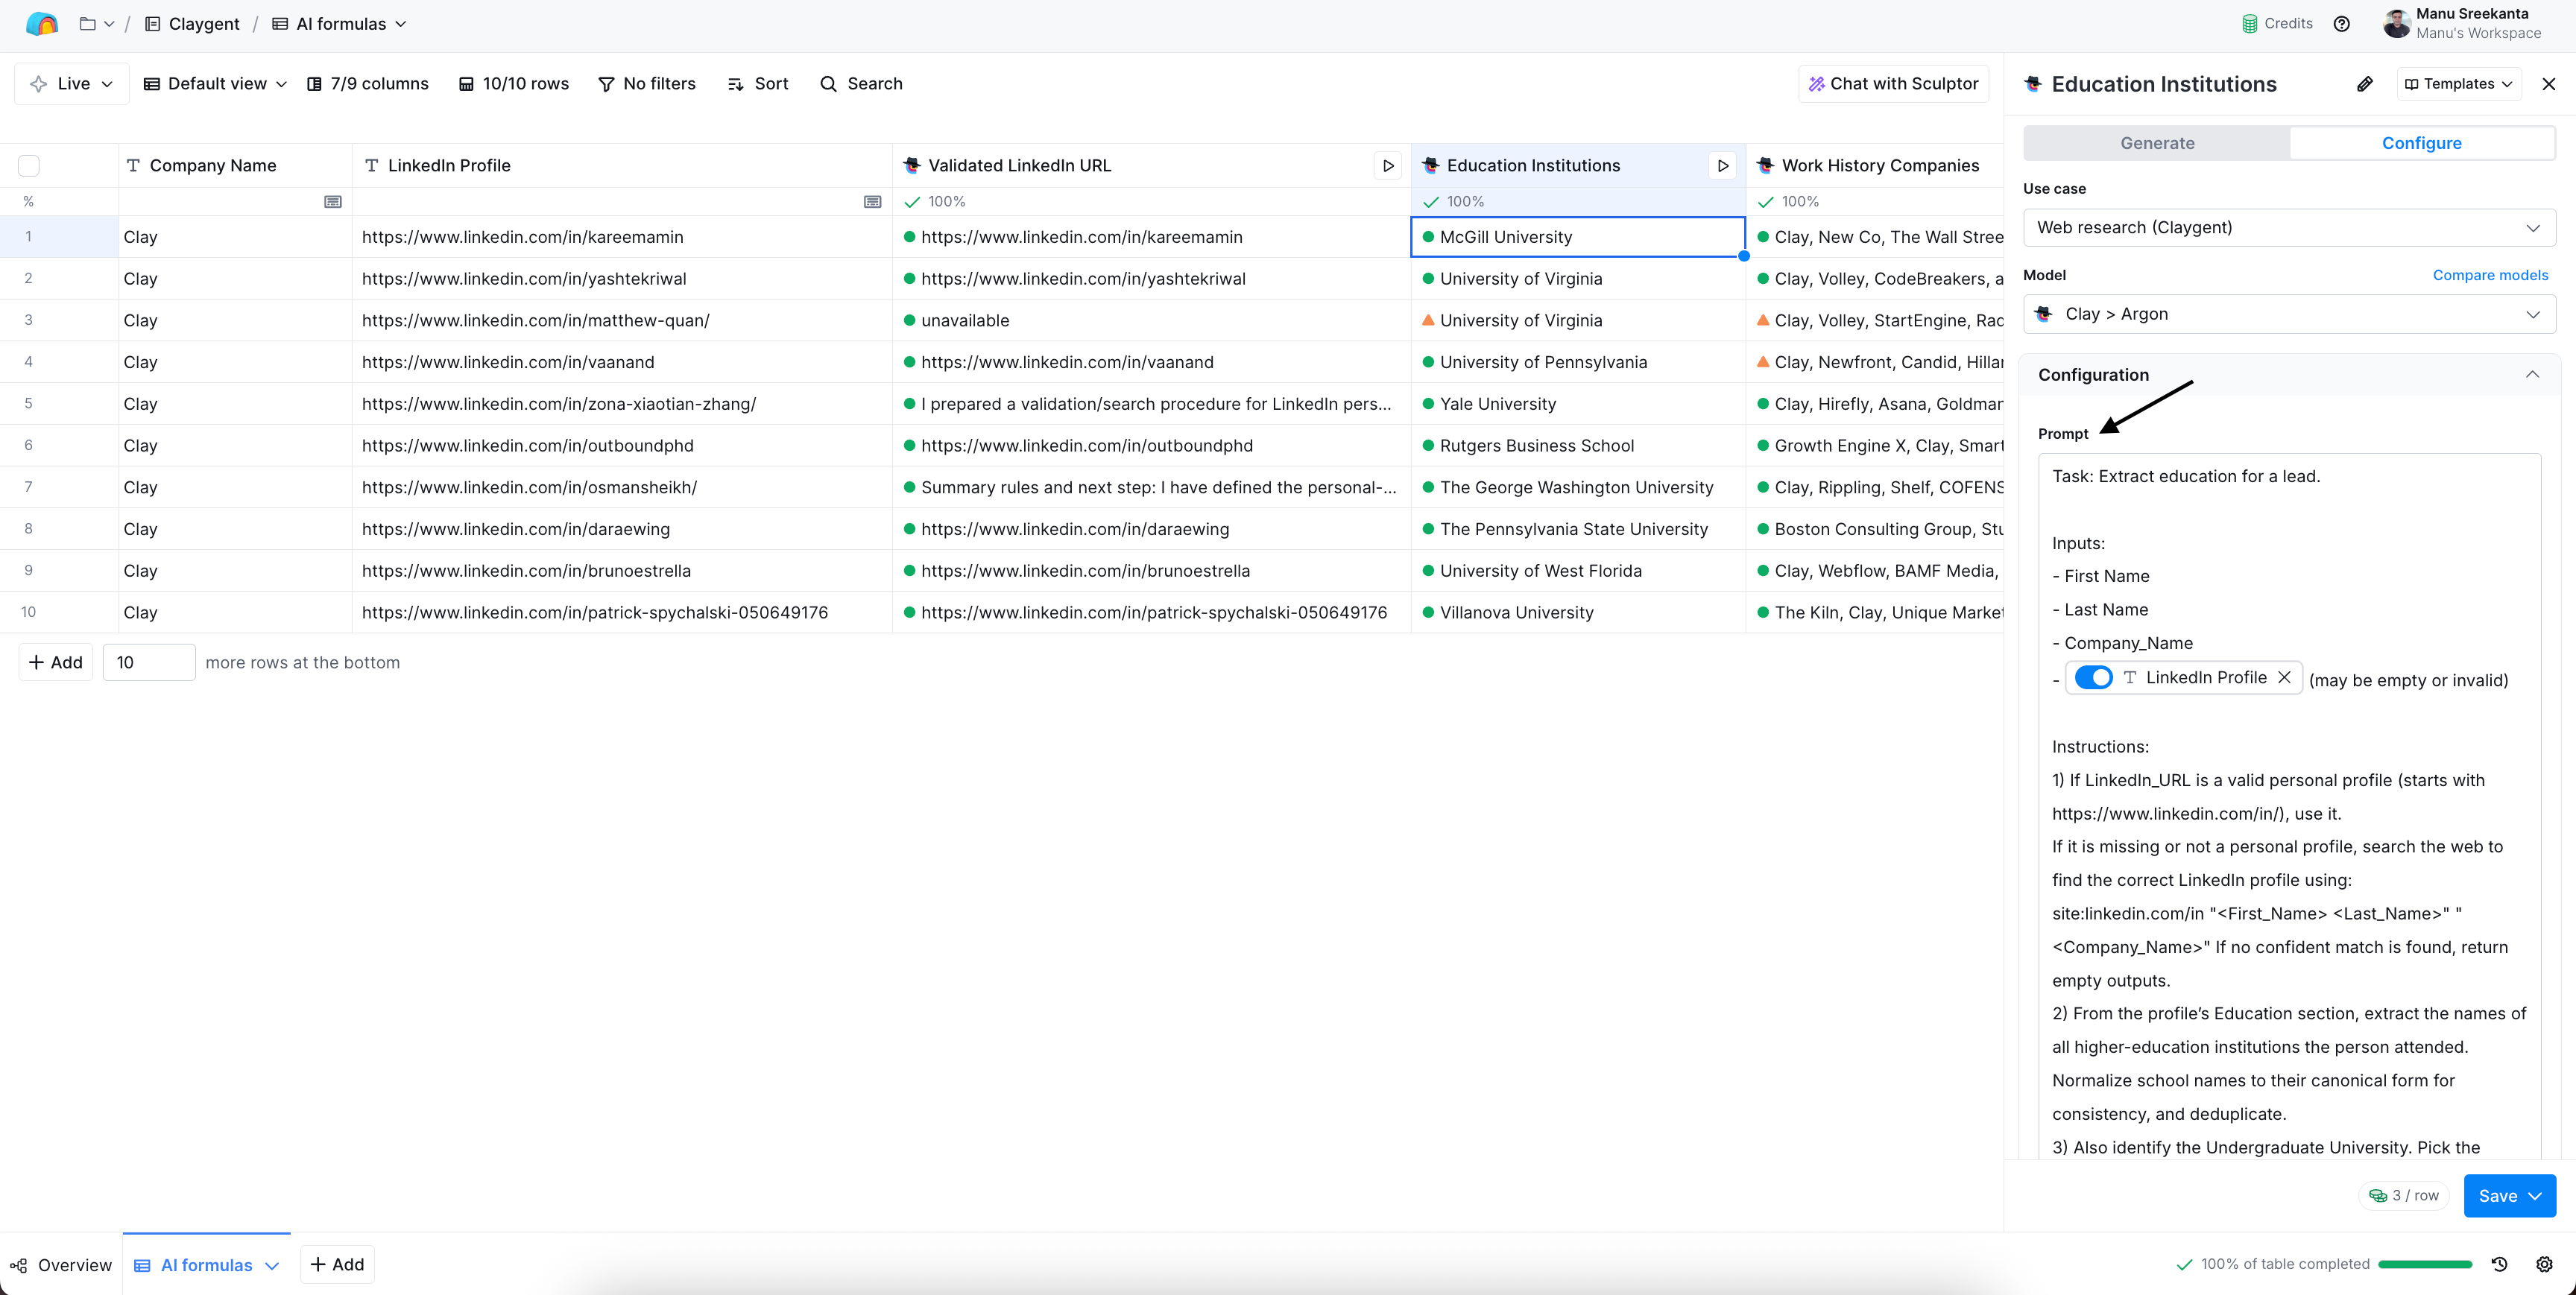Toggle the LinkedIn Profile input switch
Image resolution: width=2576 pixels, height=1295 pixels.
(x=2093, y=677)
